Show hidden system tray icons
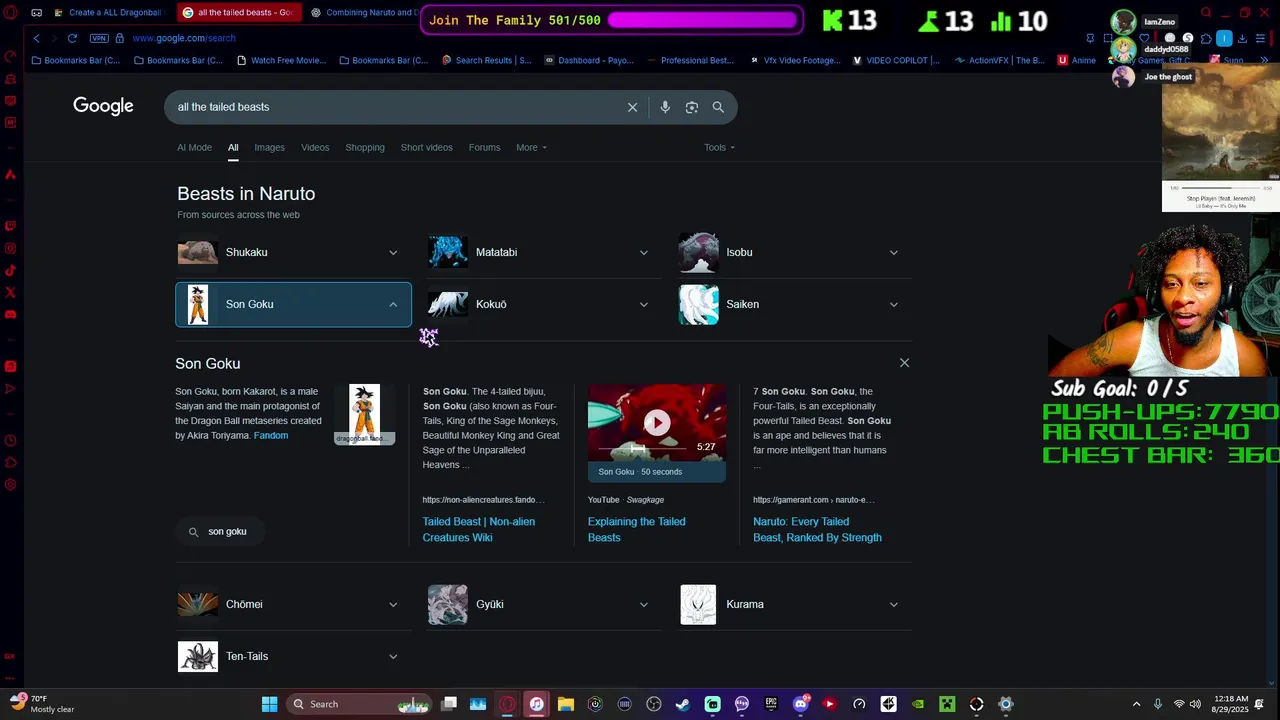This screenshot has width=1280, height=720. pos(1136,704)
